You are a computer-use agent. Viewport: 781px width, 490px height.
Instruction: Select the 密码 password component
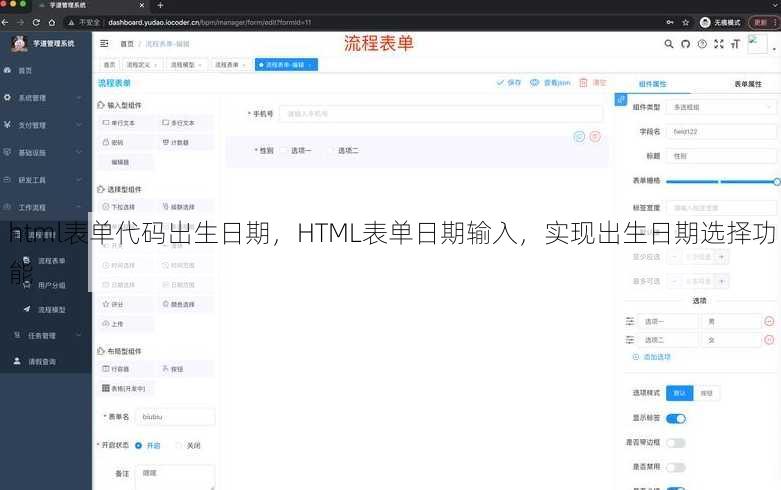click(x=126, y=142)
